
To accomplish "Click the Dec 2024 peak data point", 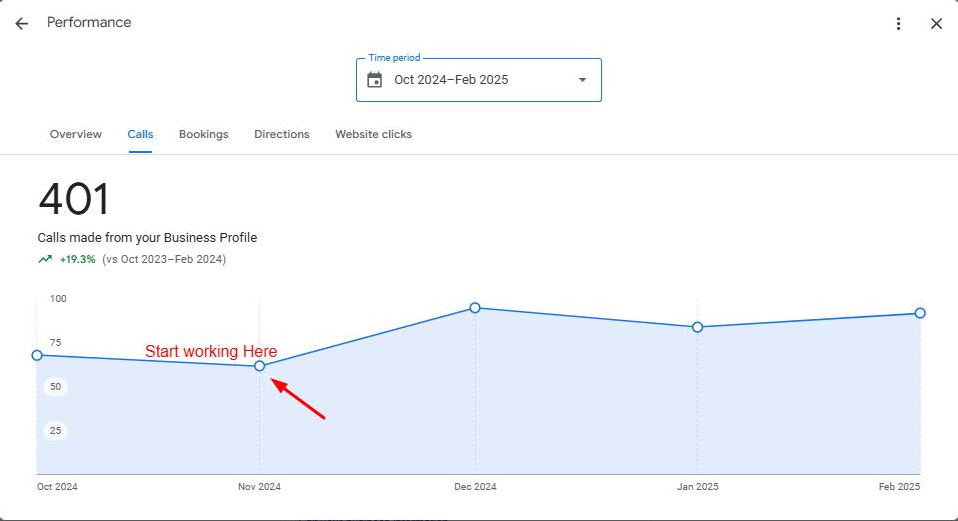I will coord(475,308).
